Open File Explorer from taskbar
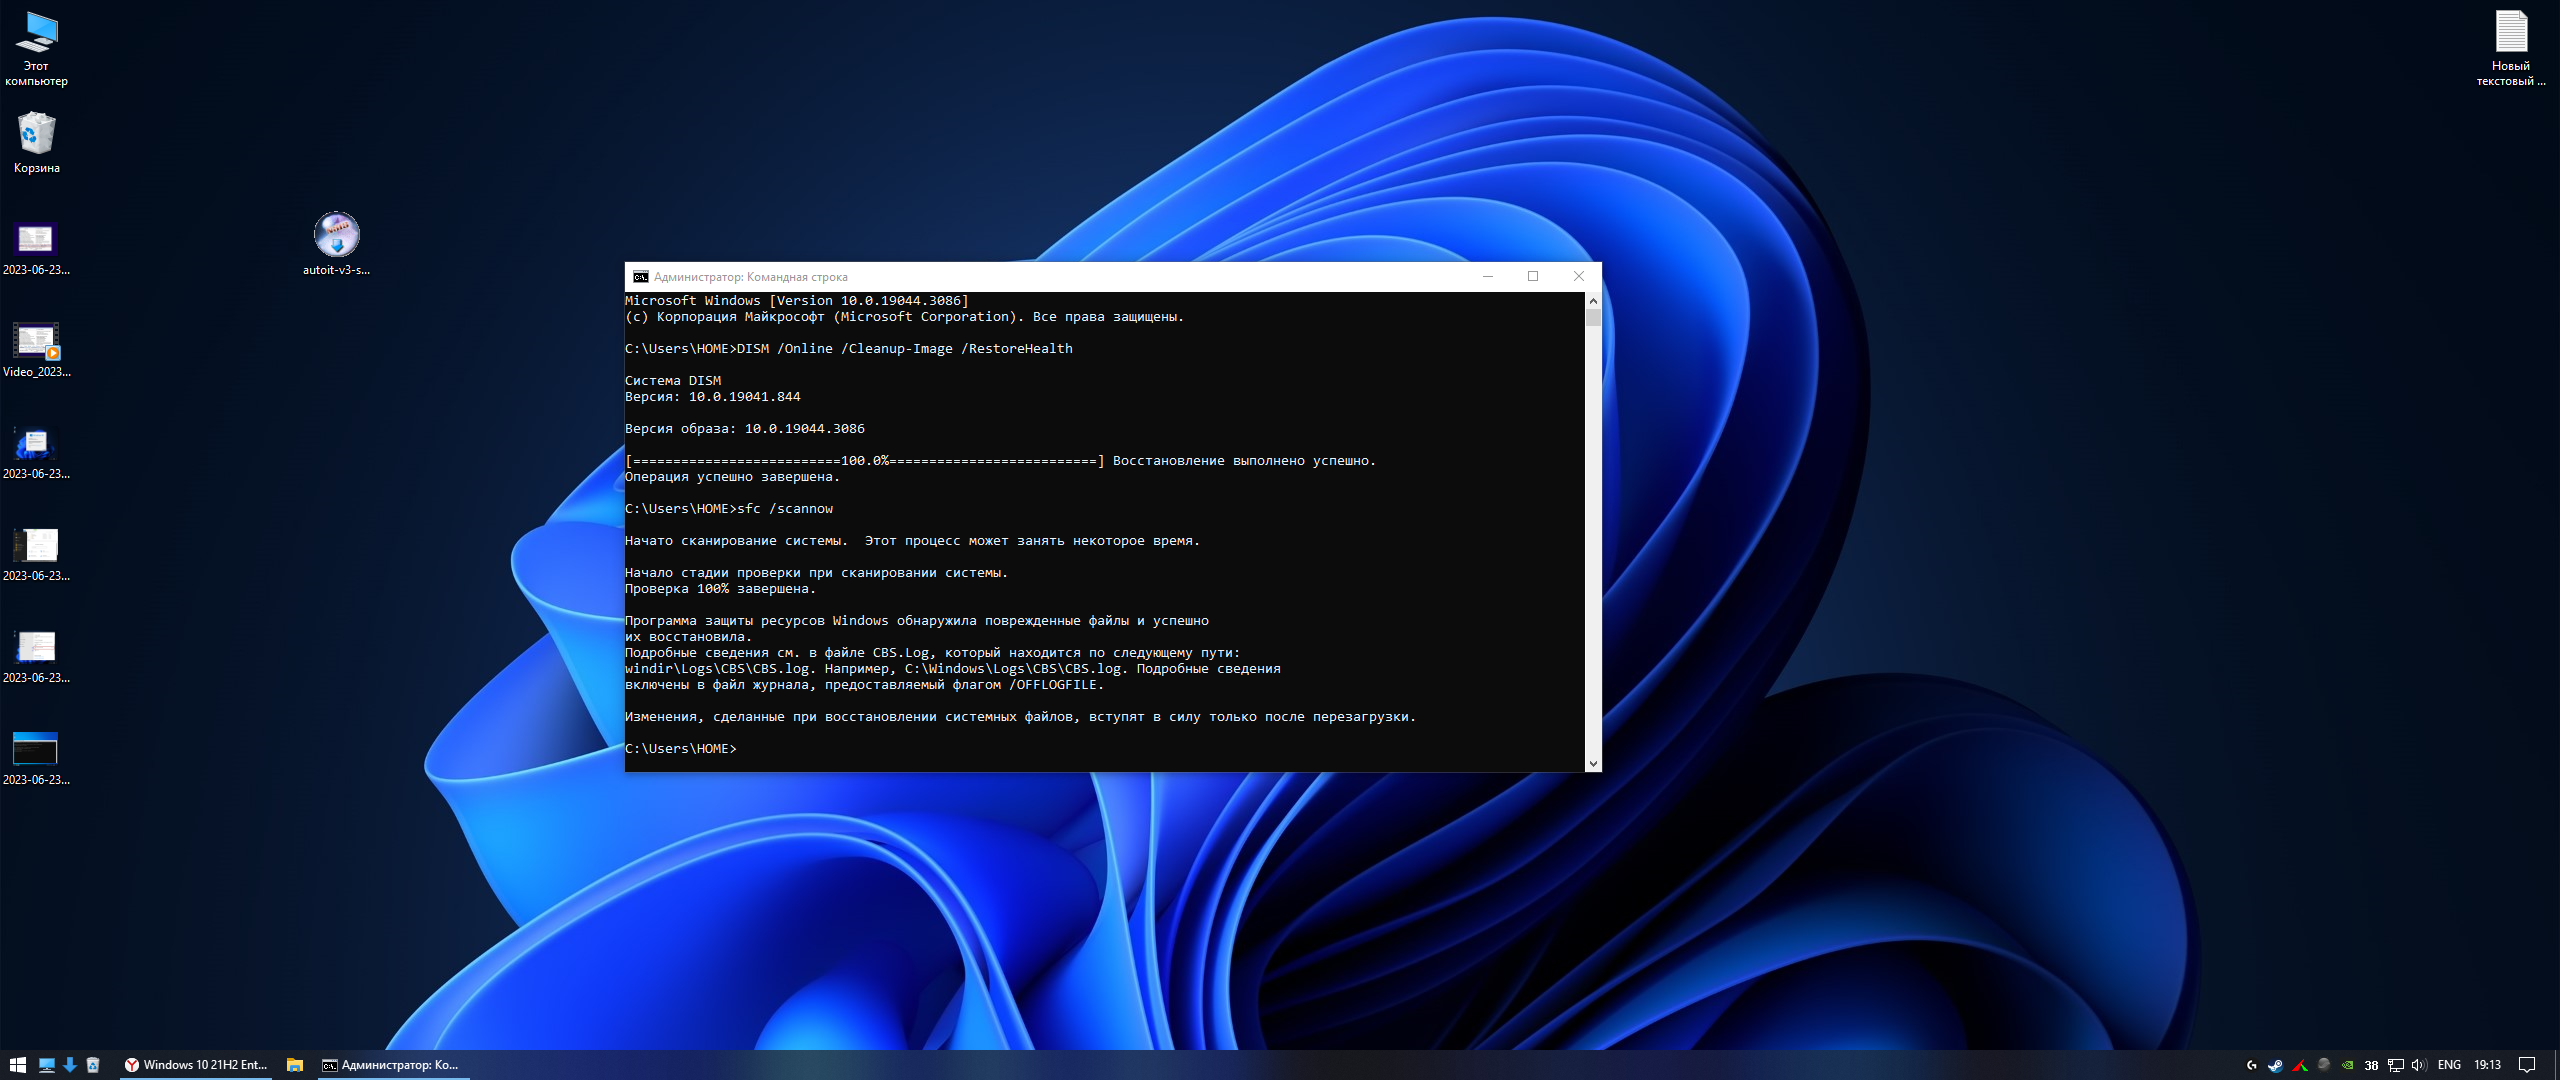The height and width of the screenshot is (1080, 2560). click(x=294, y=1065)
